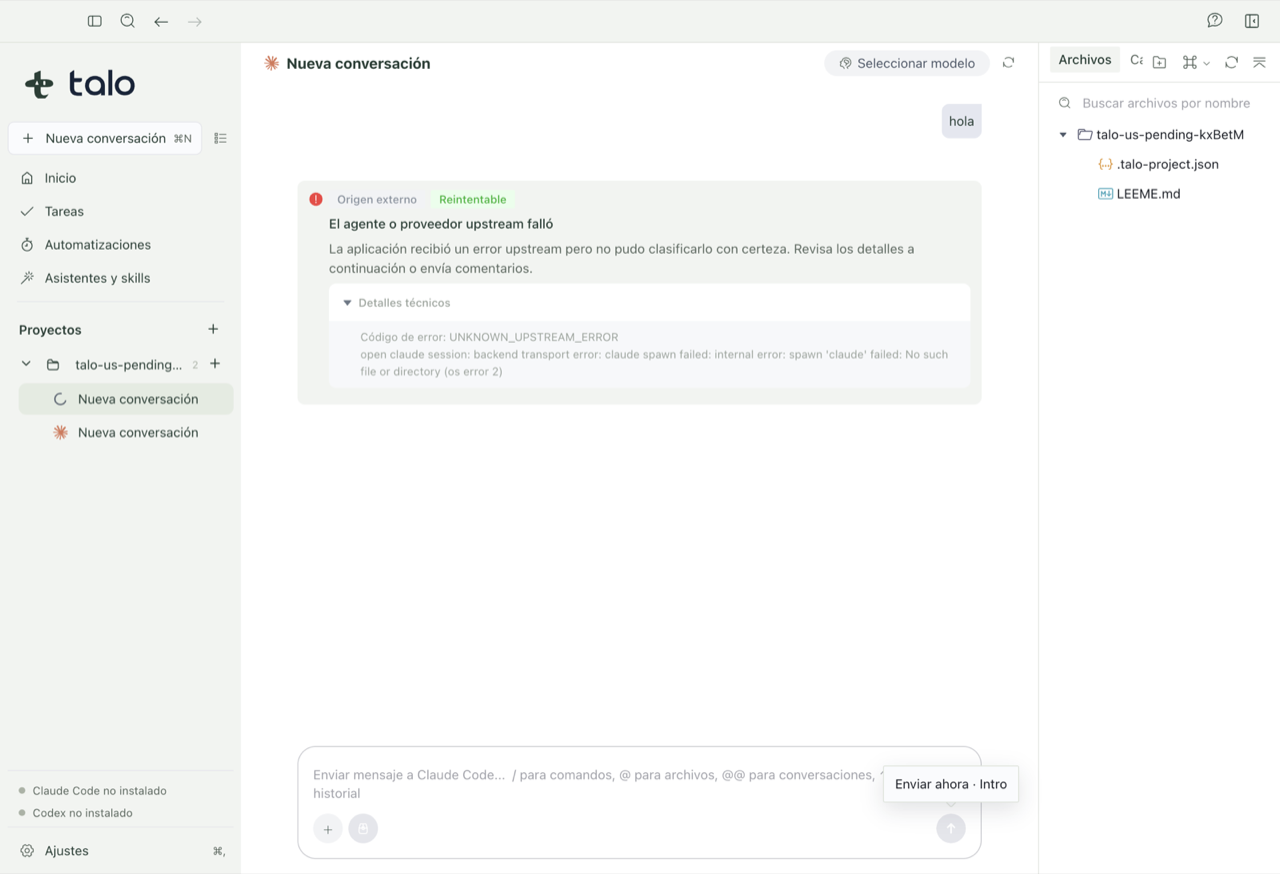Screen dimensions: 1280x874
Task: Click the composer button beside the plus
Action: pos(363,829)
